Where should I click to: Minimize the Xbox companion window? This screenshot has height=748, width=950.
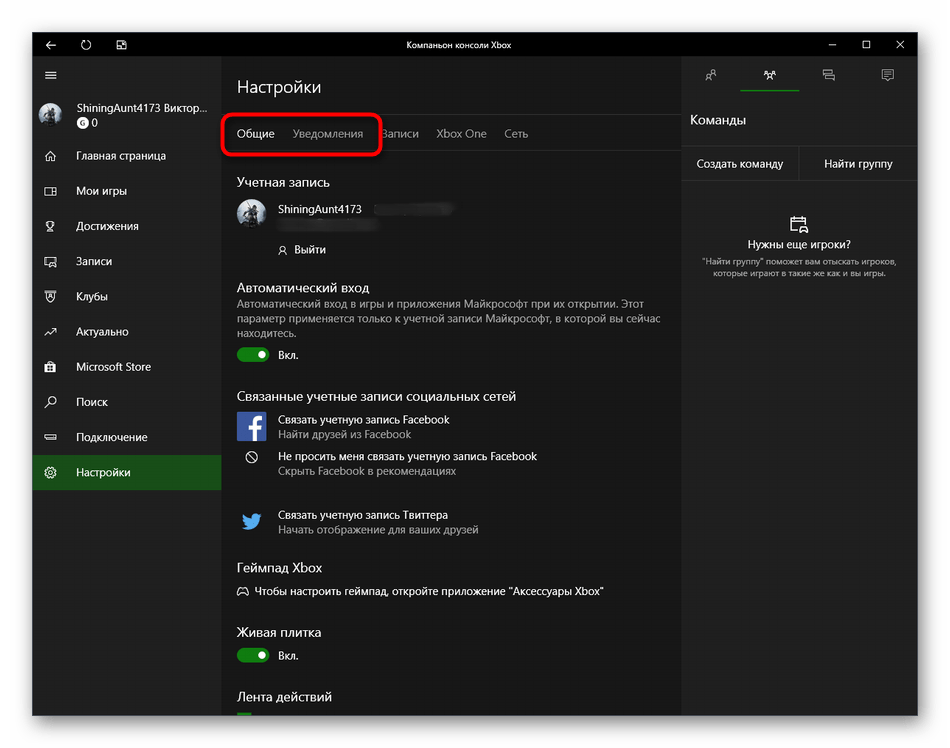pos(832,45)
